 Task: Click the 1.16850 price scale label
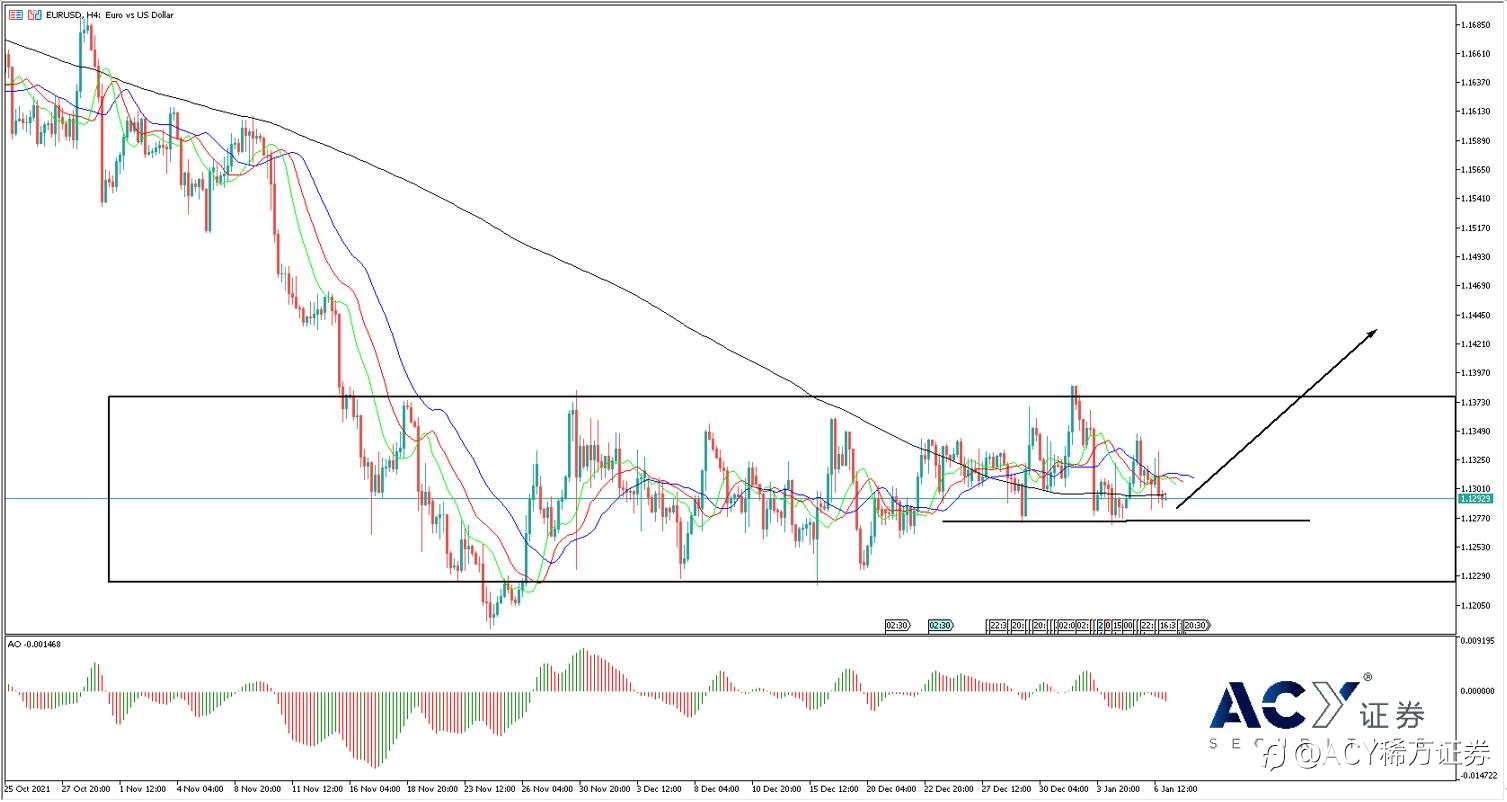coord(1478,24)
